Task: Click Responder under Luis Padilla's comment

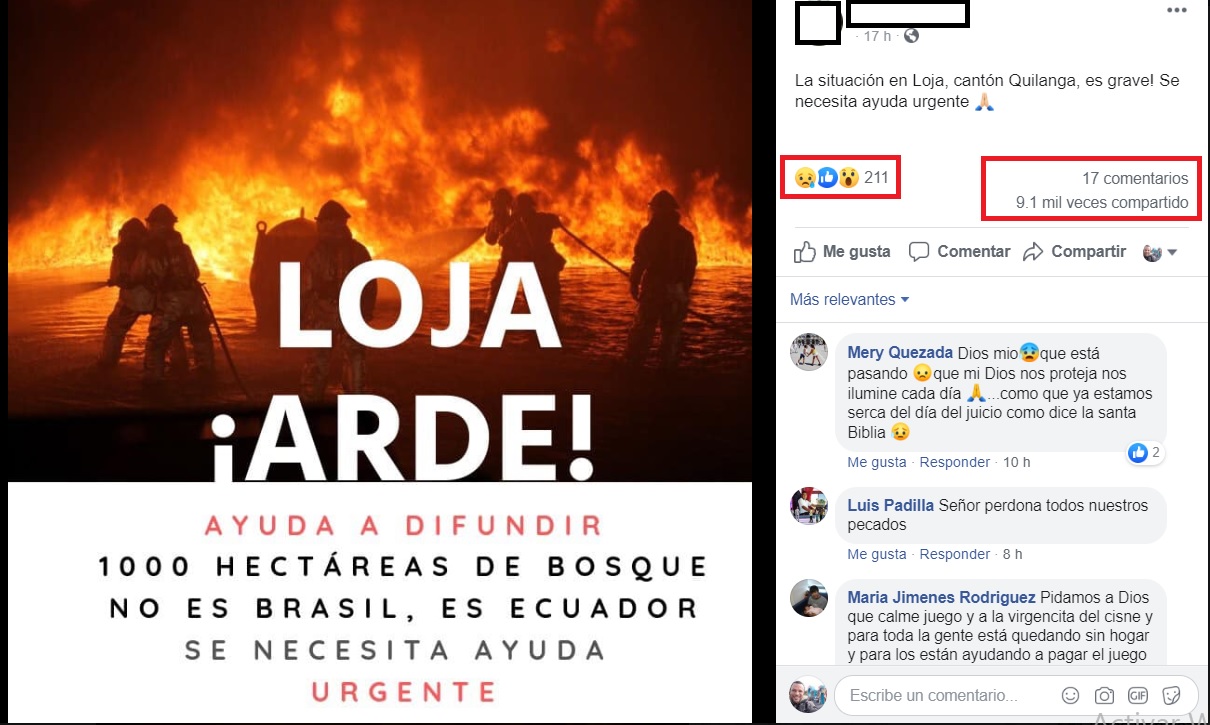Action: click(955, 554)
